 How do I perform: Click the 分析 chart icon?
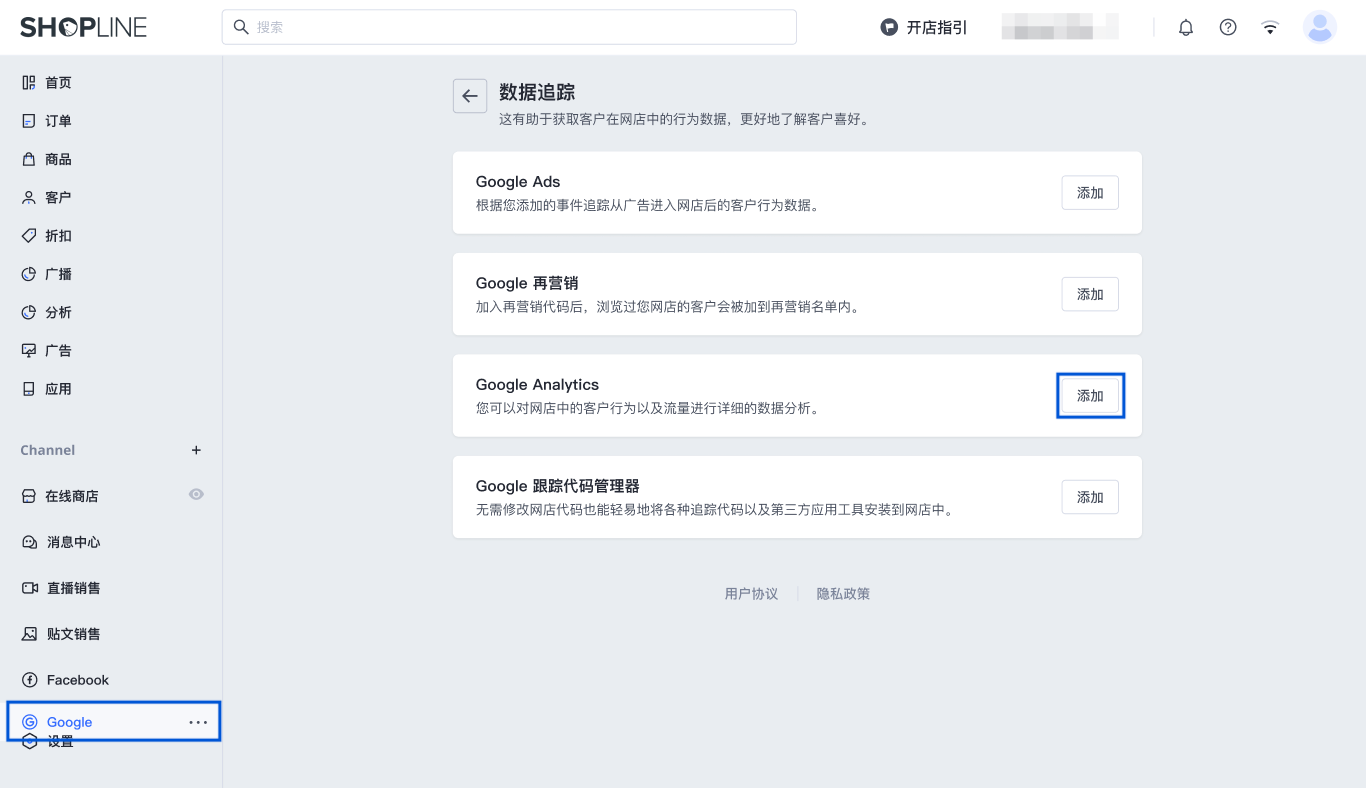point(29,312)
